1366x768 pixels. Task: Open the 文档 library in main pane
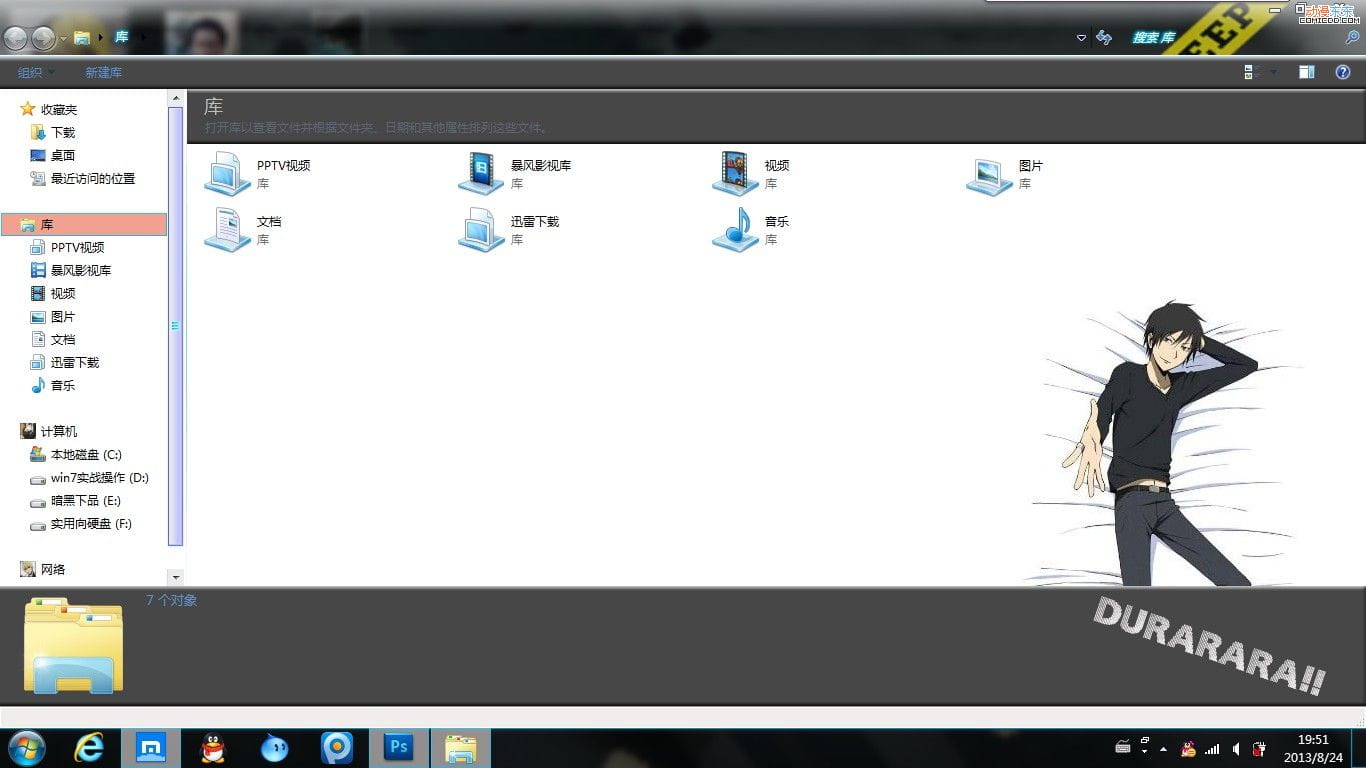(x=227, y=229)
